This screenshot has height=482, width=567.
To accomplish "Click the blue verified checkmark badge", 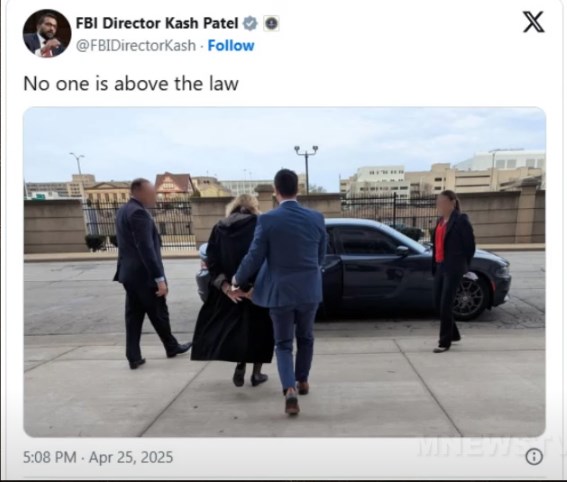I will click(250, 24).
